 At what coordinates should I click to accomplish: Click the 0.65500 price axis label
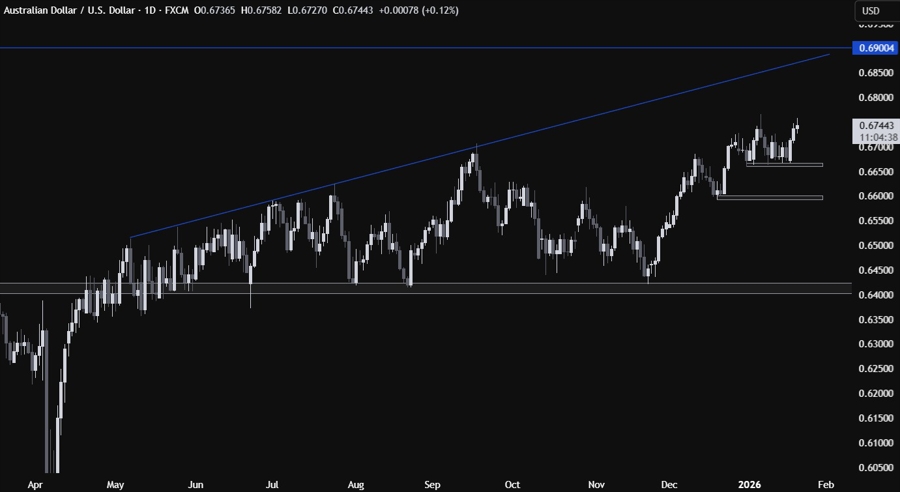[x=878, y=221]
